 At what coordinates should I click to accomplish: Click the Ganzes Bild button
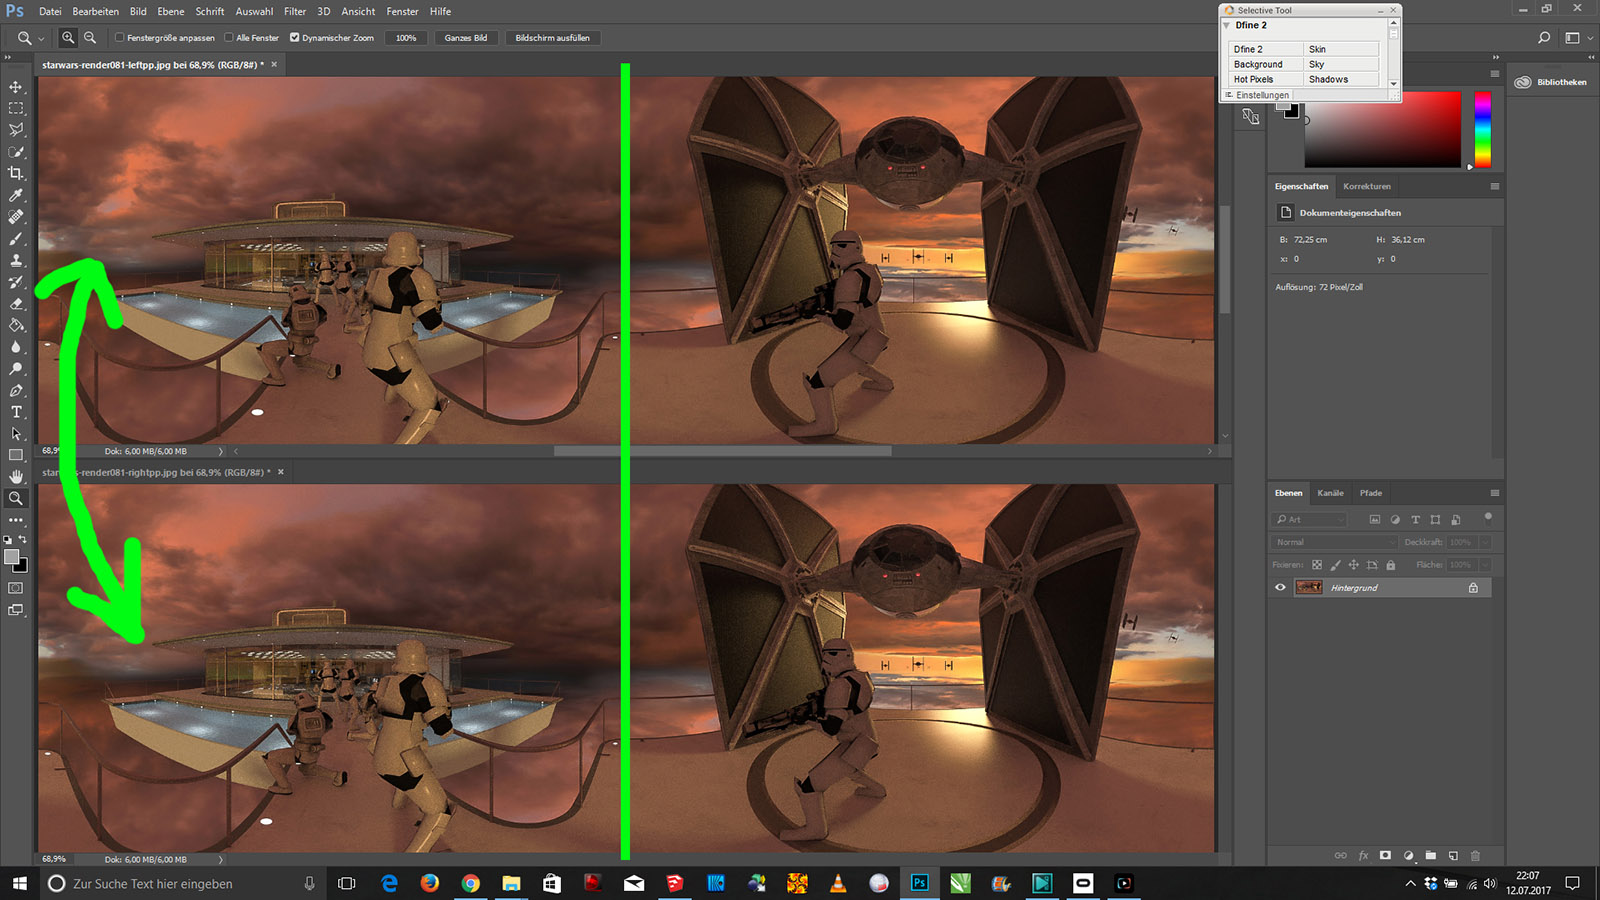[466, 38]
